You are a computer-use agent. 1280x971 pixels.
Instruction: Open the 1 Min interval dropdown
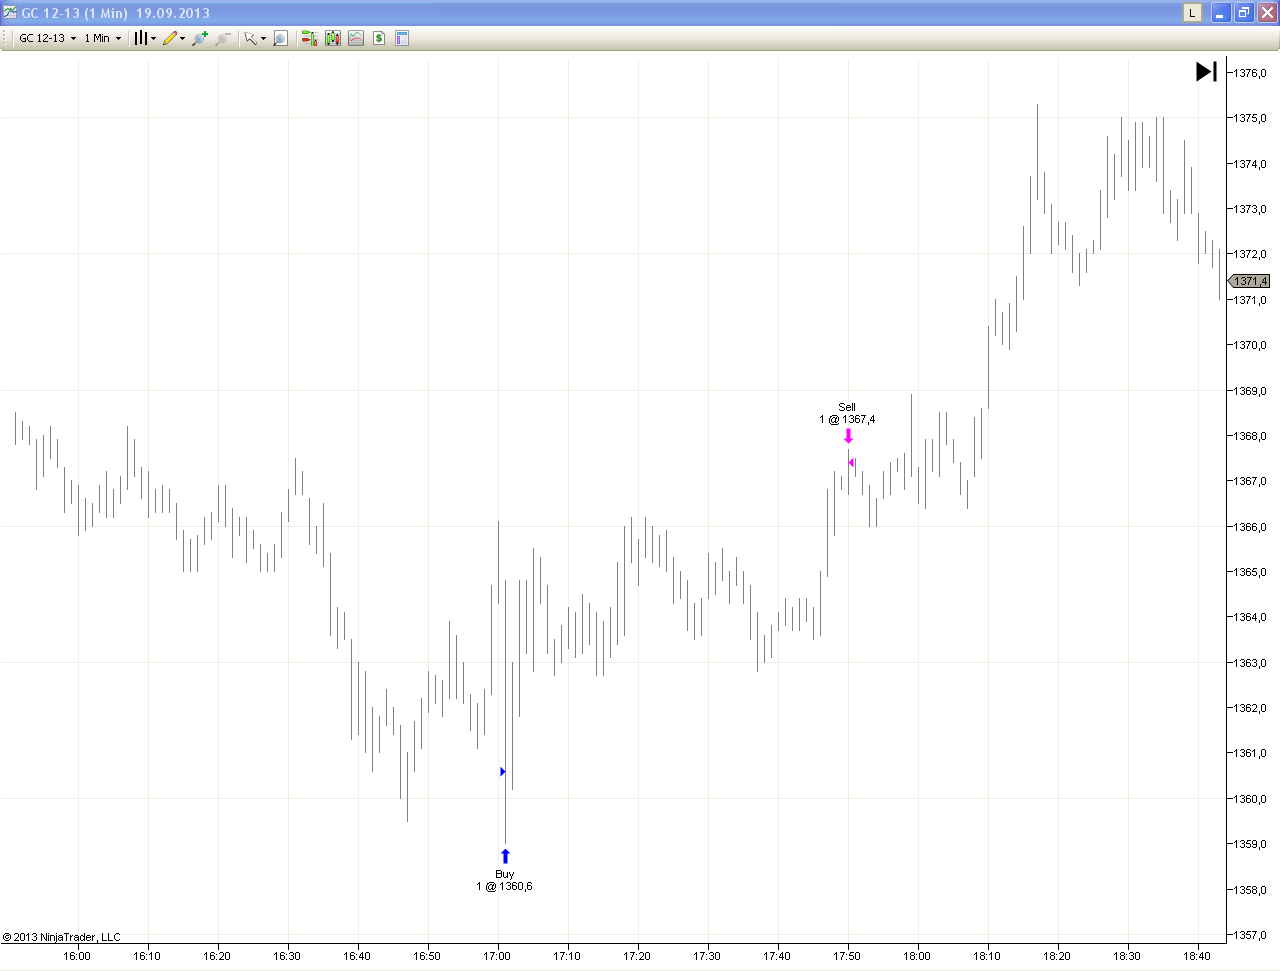pyautogui.click(x=102, y=38)
